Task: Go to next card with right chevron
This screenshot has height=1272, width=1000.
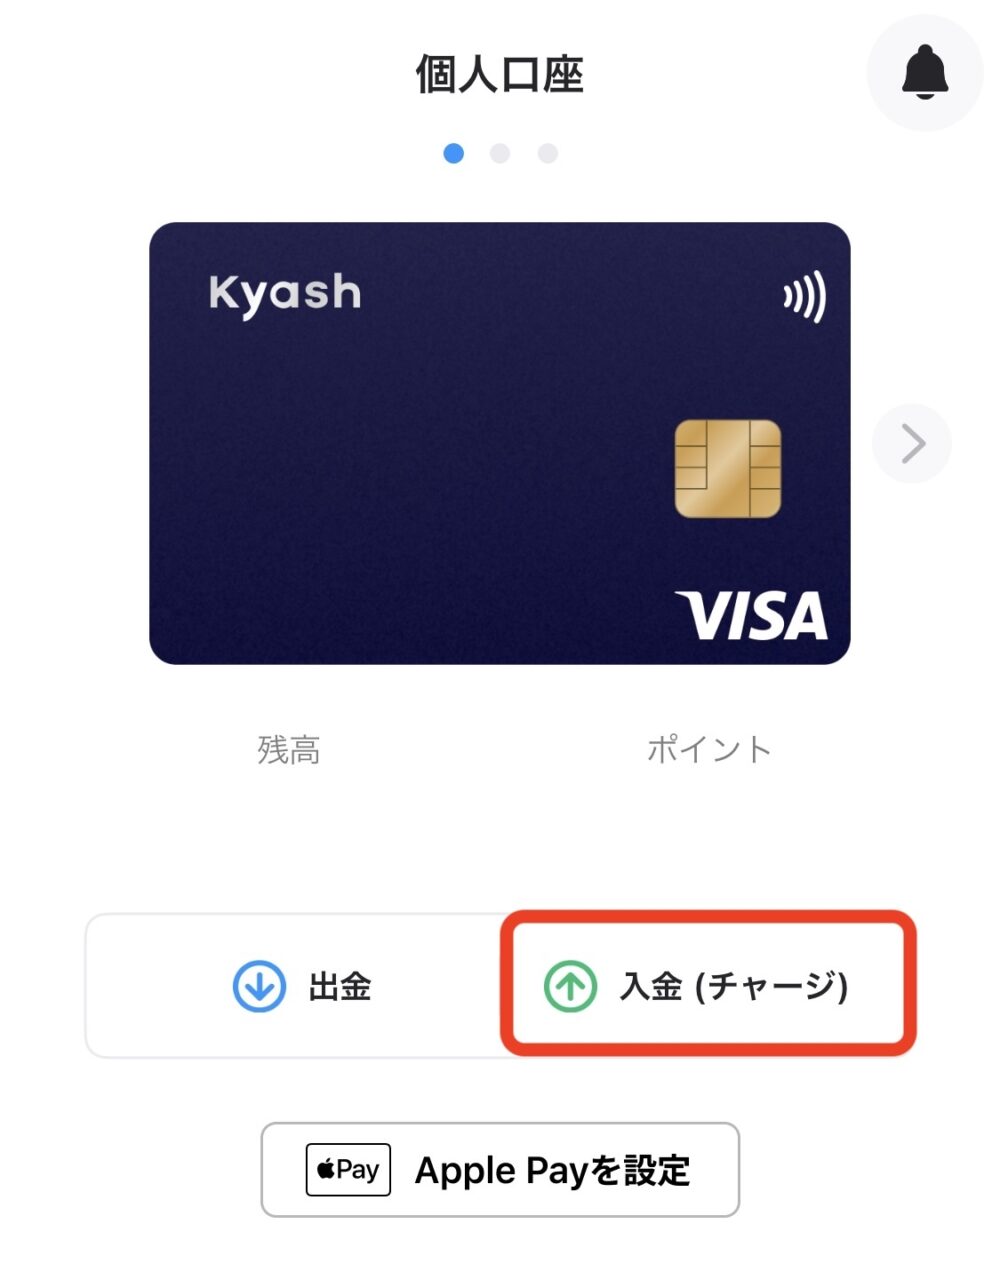Action: [912, 443]
